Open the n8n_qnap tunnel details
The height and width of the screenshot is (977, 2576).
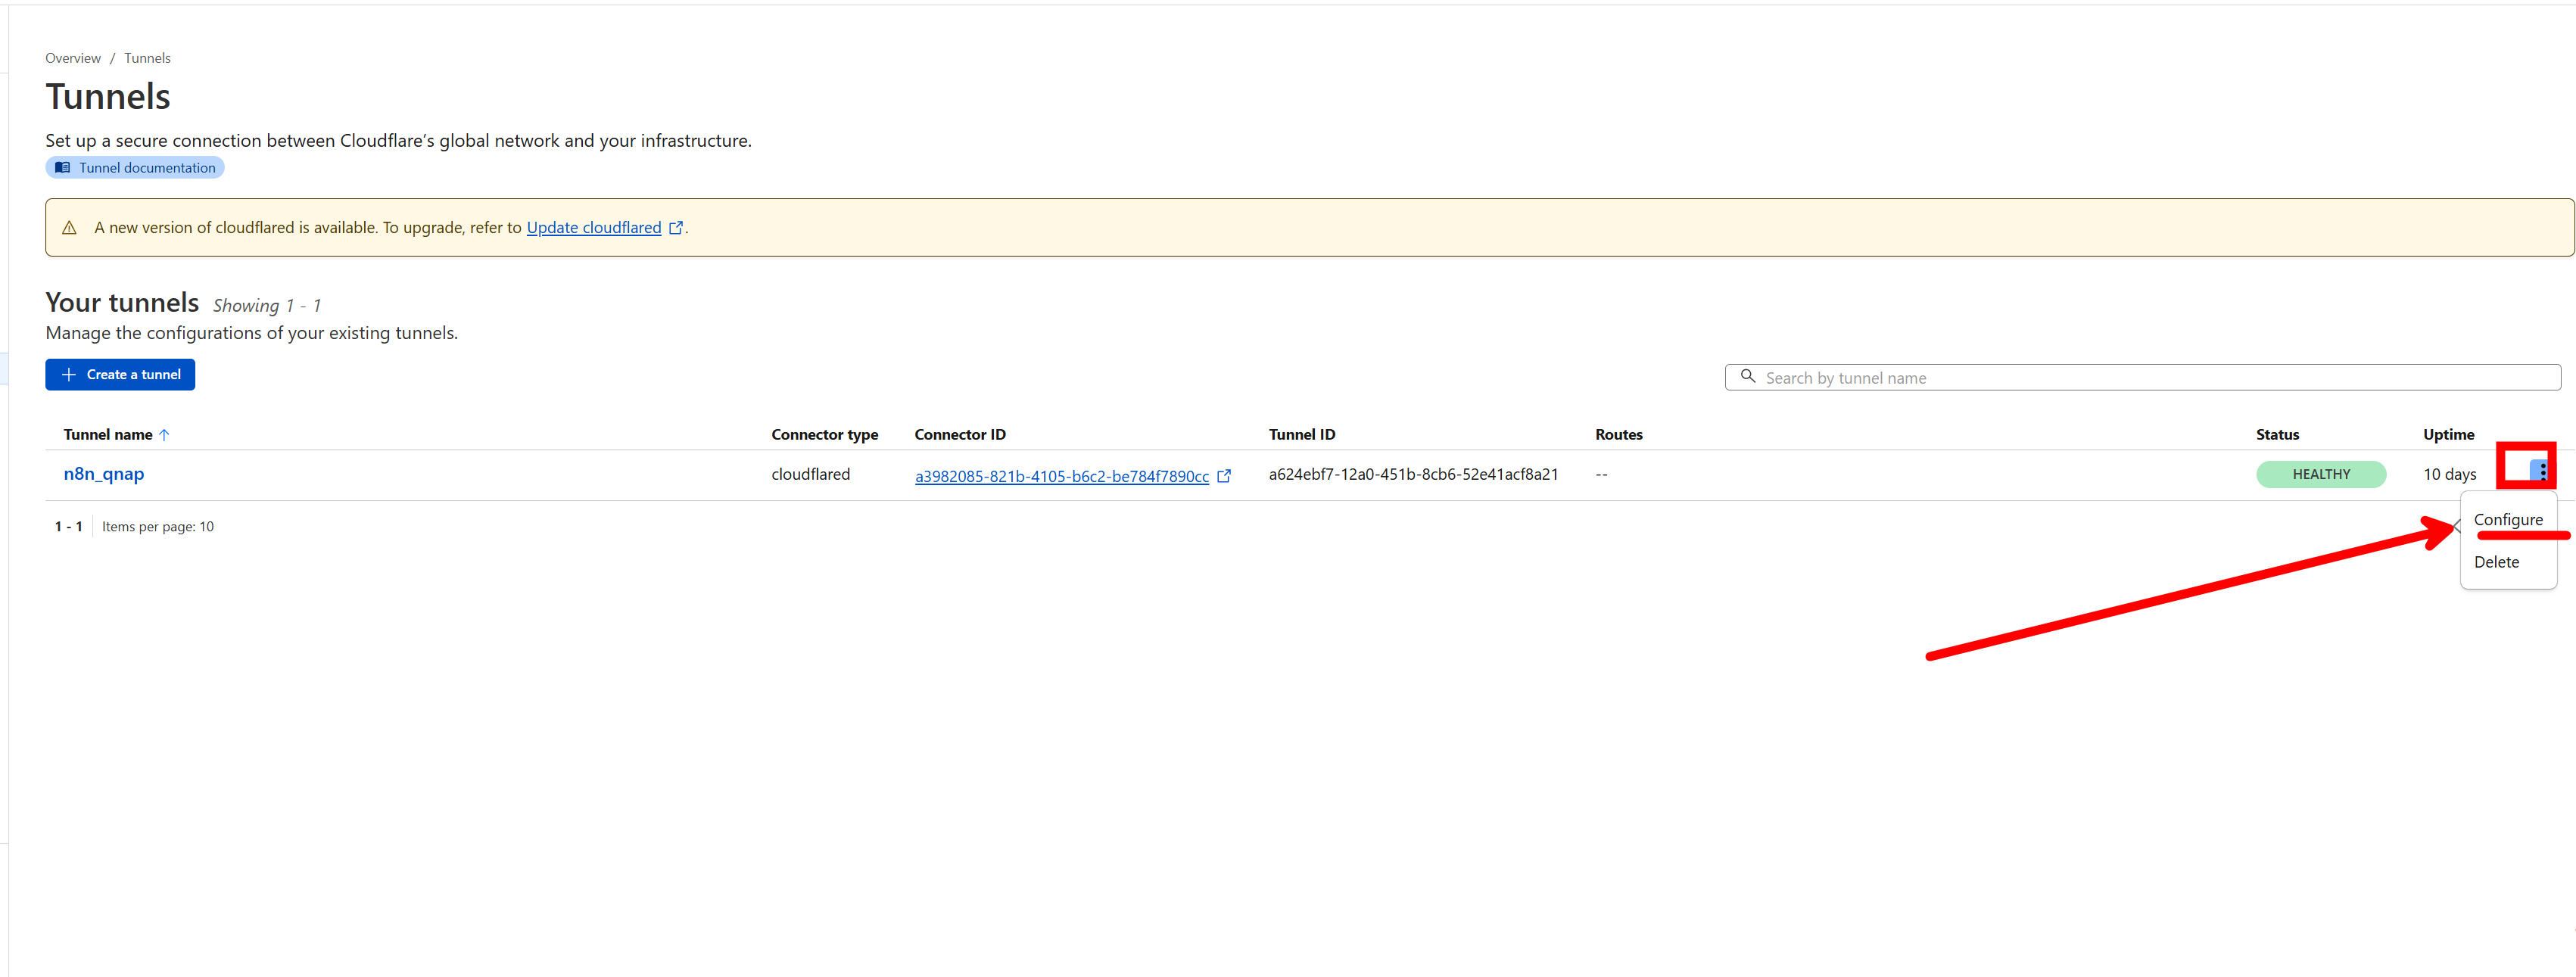point(103,473)
